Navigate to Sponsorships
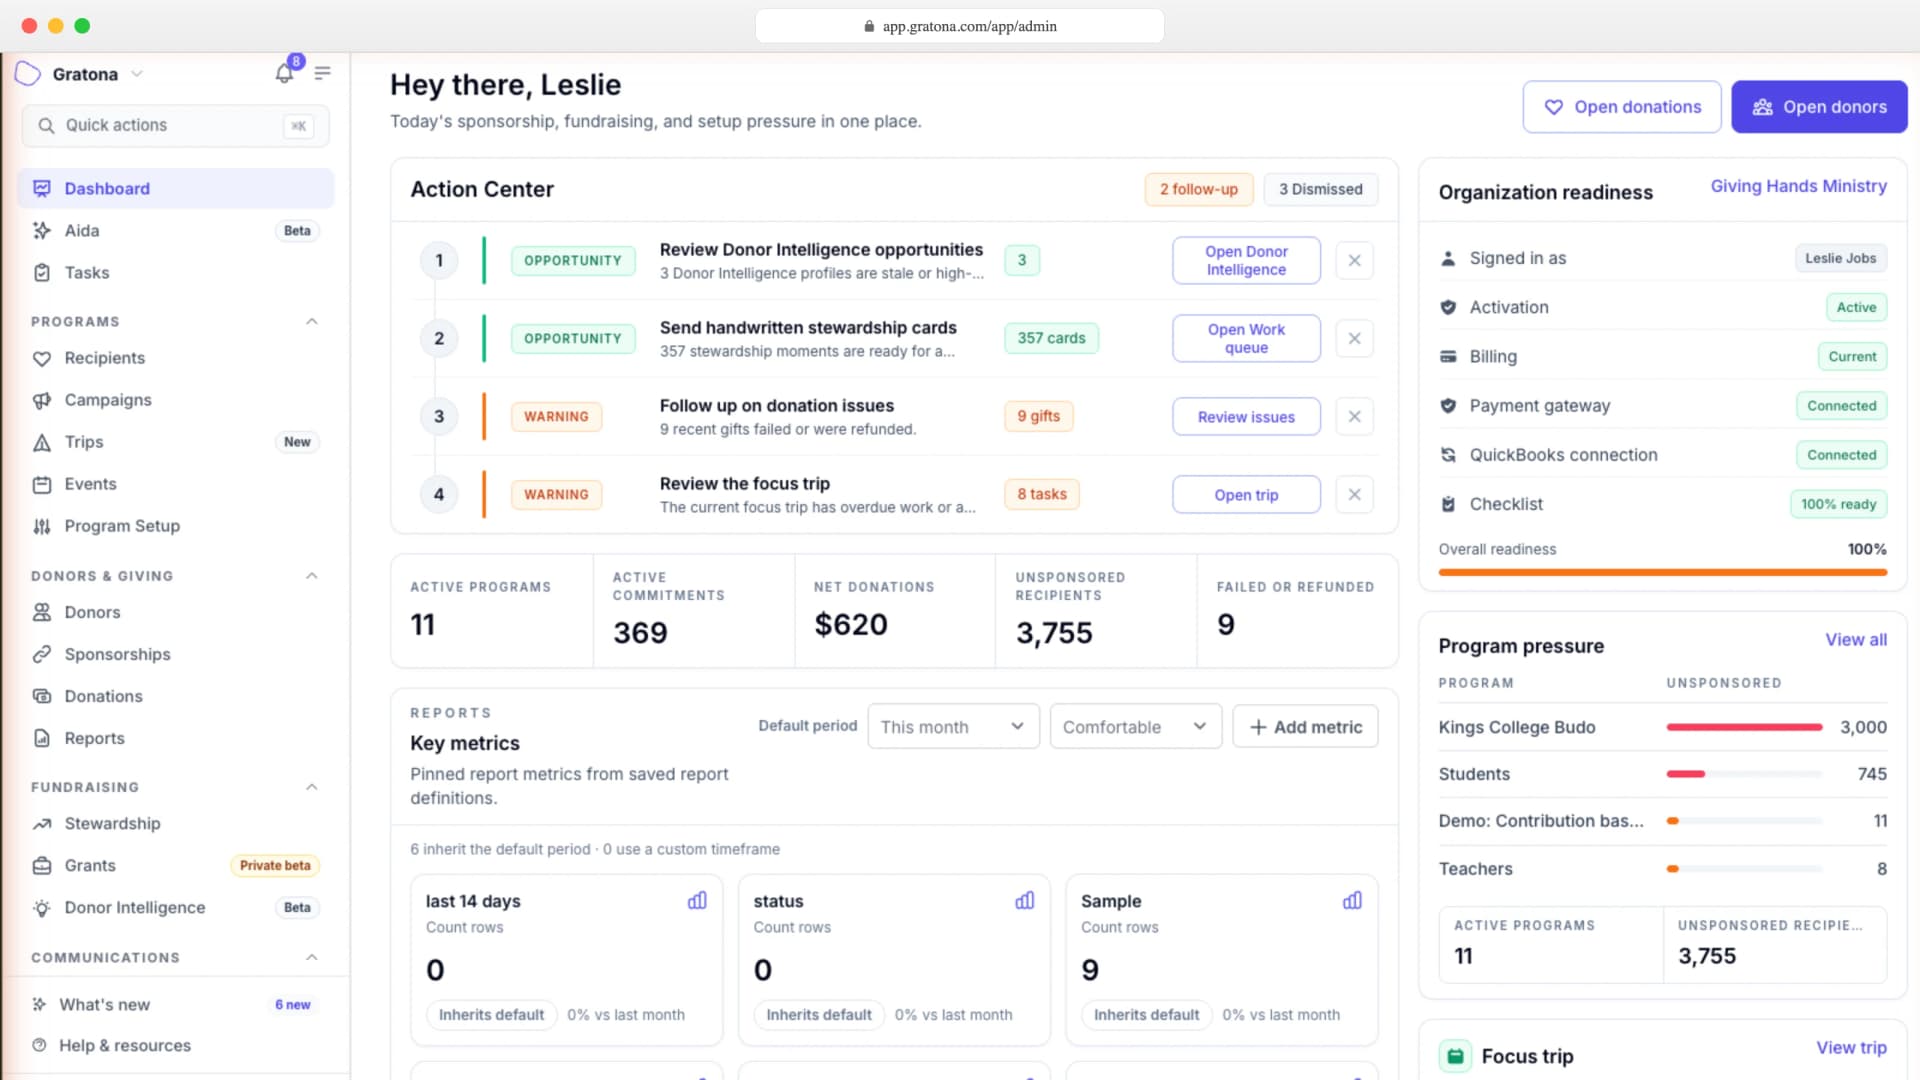Viewport: 1920px width, 1080px height. click(x=176, y=654)
